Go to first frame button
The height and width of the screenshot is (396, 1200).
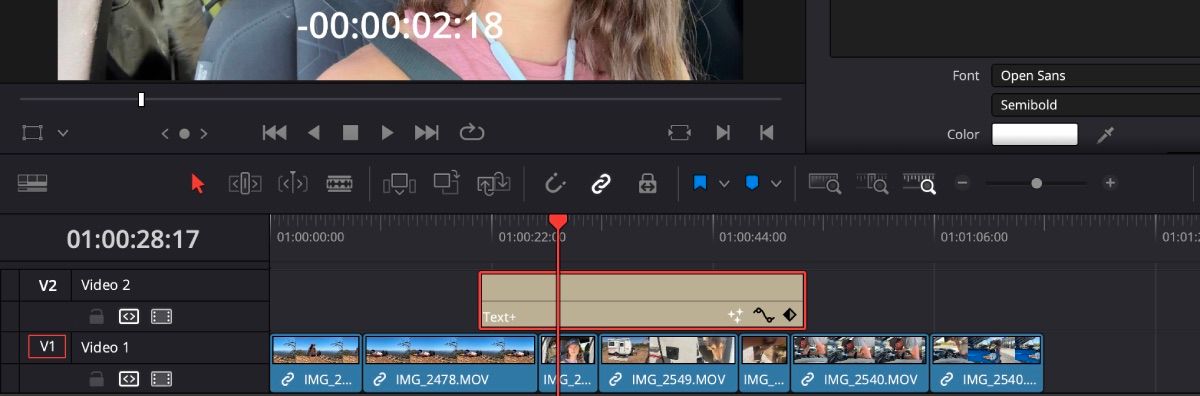coord(274,132)
